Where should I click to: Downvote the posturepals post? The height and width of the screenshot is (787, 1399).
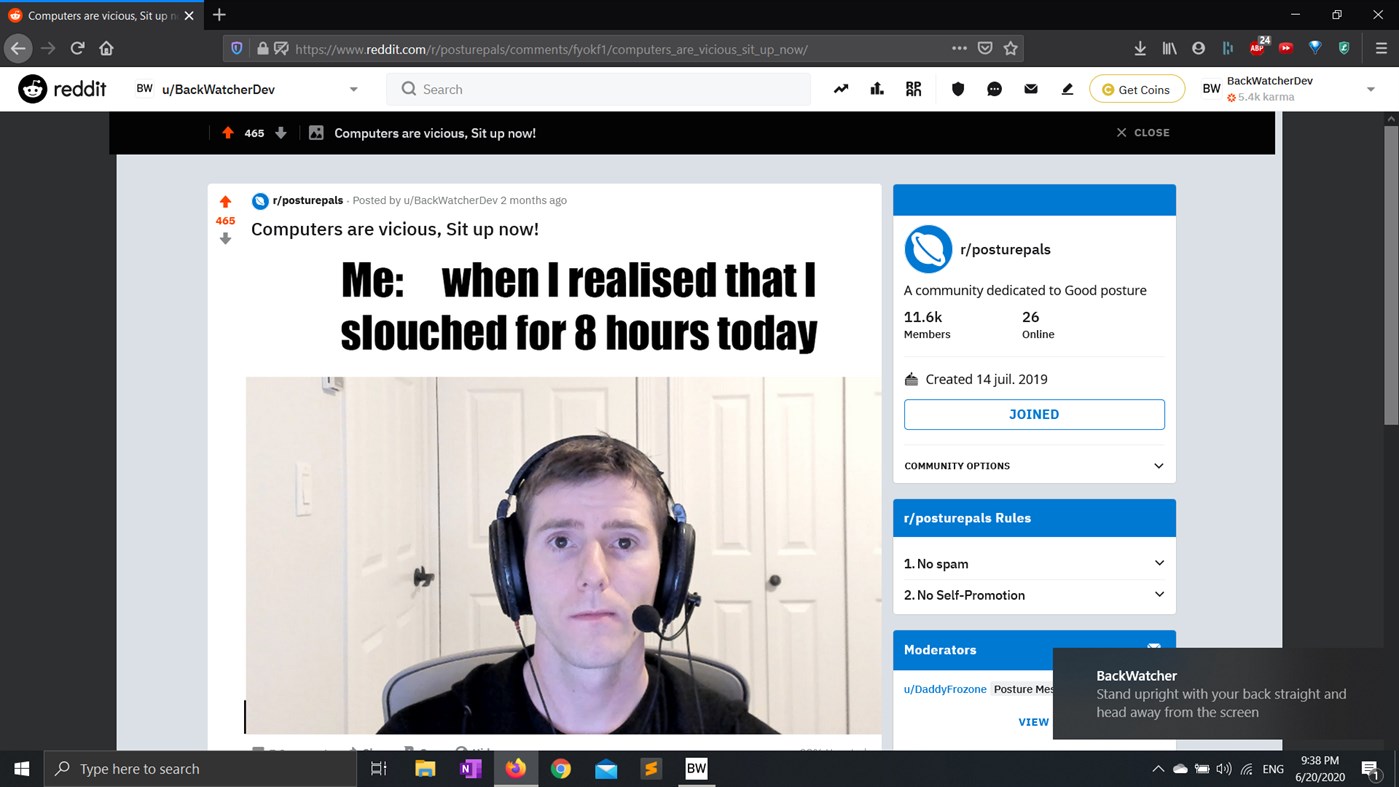pos(225,238)
